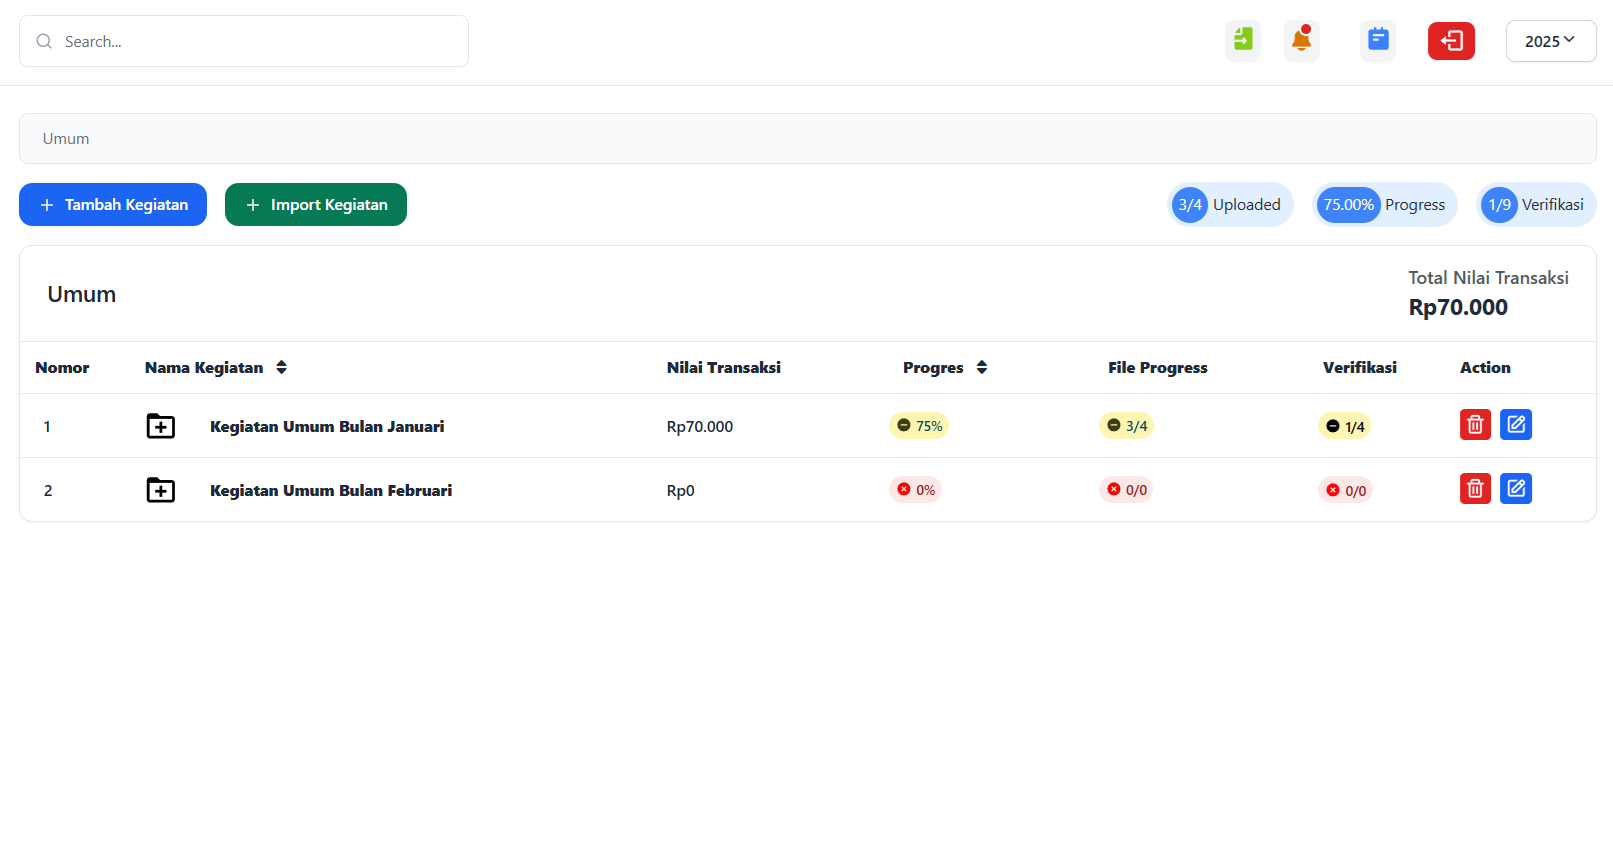Click the Umum breadcrumb
1613x864 pixels.
66,139
